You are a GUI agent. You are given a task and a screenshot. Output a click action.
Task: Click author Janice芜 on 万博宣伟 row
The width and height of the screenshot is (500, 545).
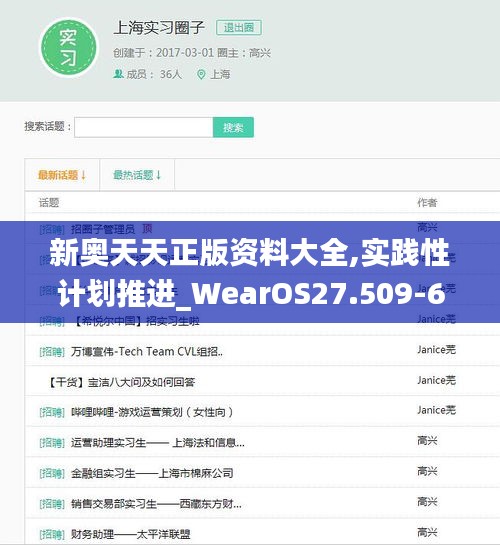point(436,350)
